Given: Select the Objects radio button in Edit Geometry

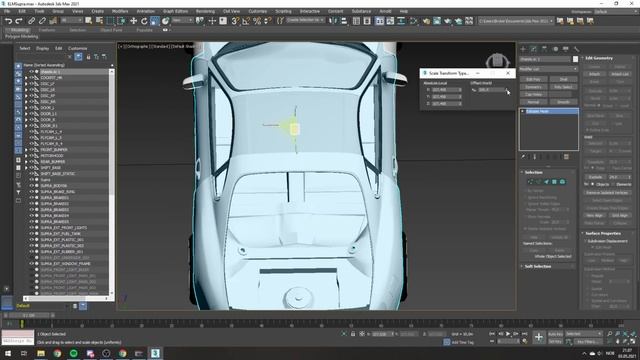Looking at the screenshot, I should coord(593,184).
